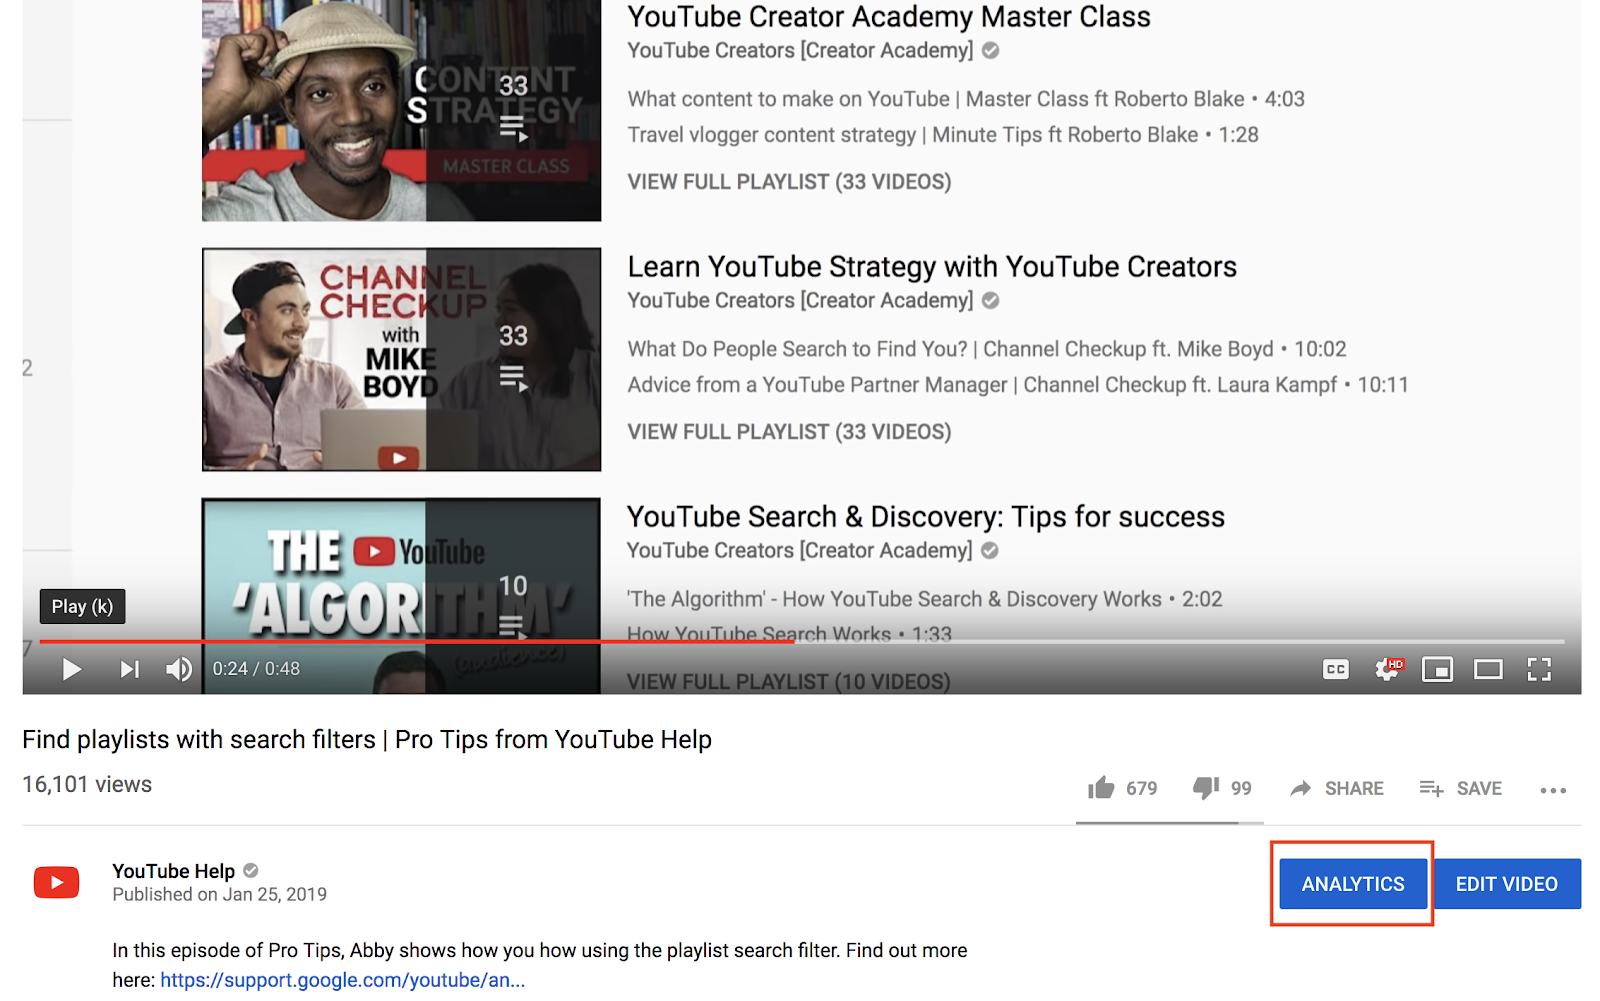Like the video with thumbs up
1600x1001 pixels.
click(x=1101, y=788)
